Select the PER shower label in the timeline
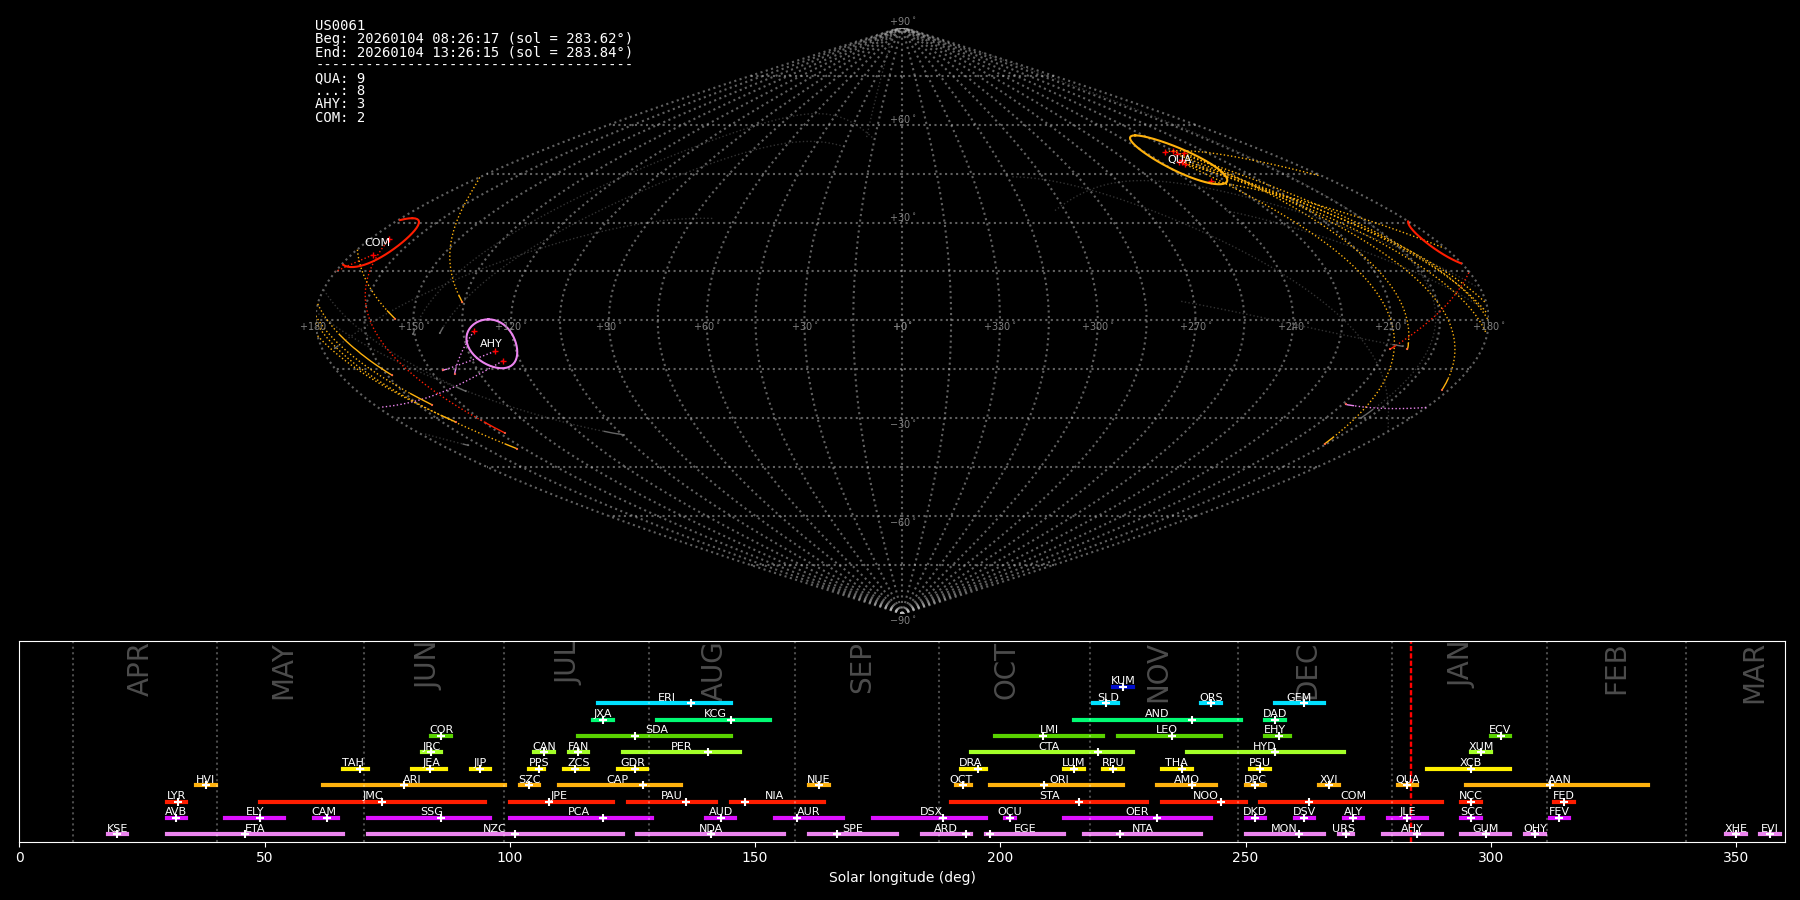1800x900 pixels. click(x=681, y=747)
